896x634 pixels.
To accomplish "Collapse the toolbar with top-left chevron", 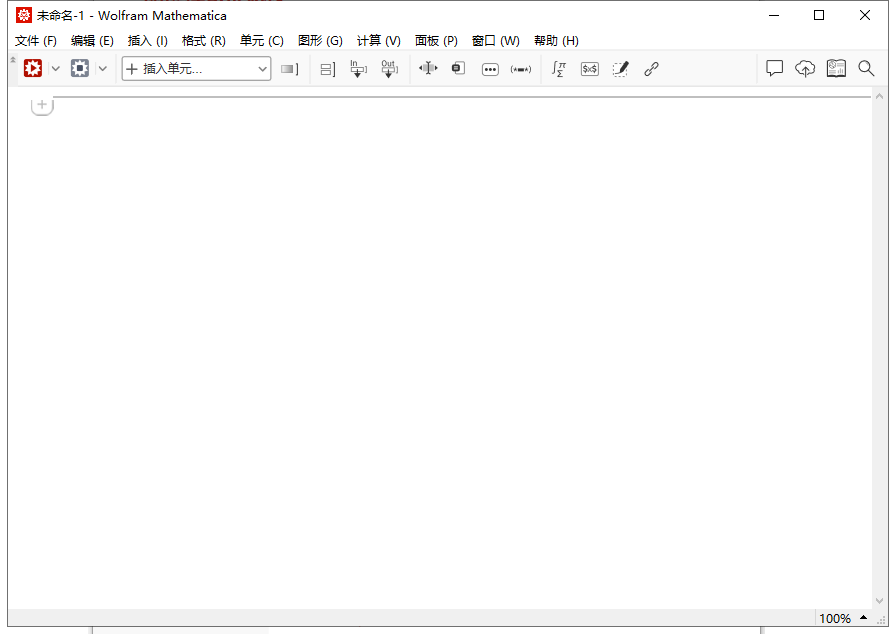I will pos(13,61).
